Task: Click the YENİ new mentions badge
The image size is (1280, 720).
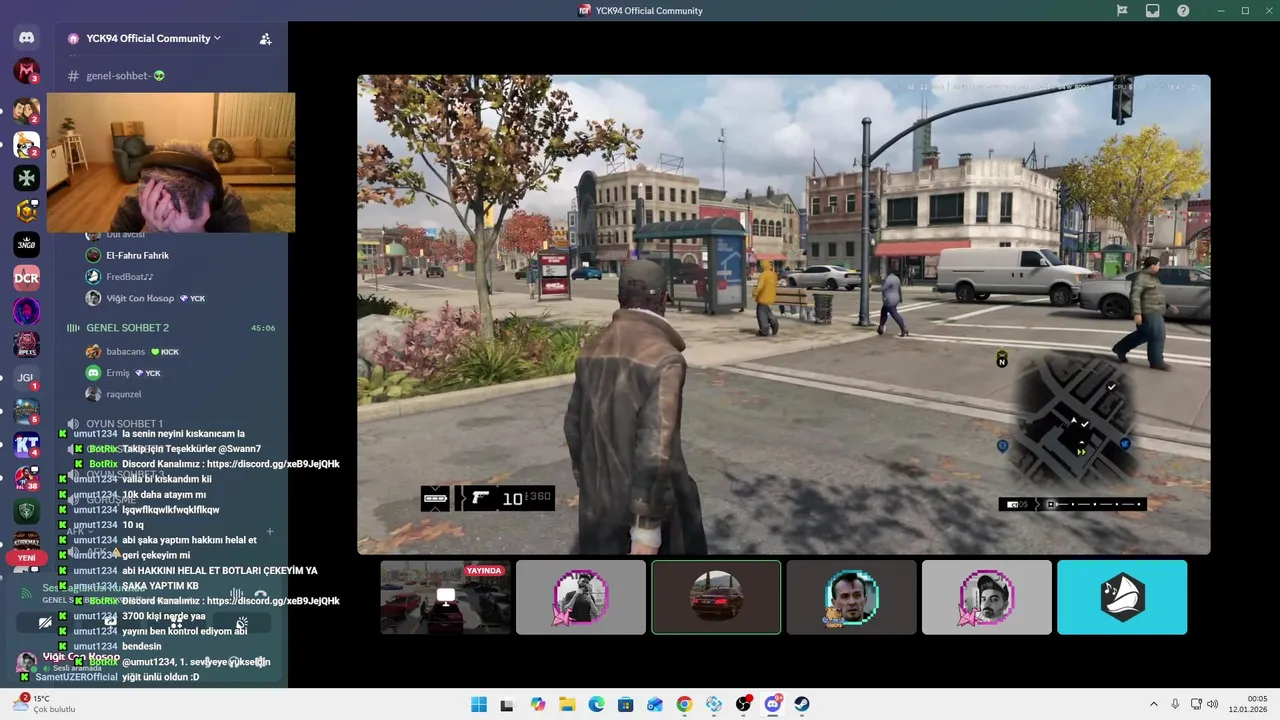Action: 26,558
